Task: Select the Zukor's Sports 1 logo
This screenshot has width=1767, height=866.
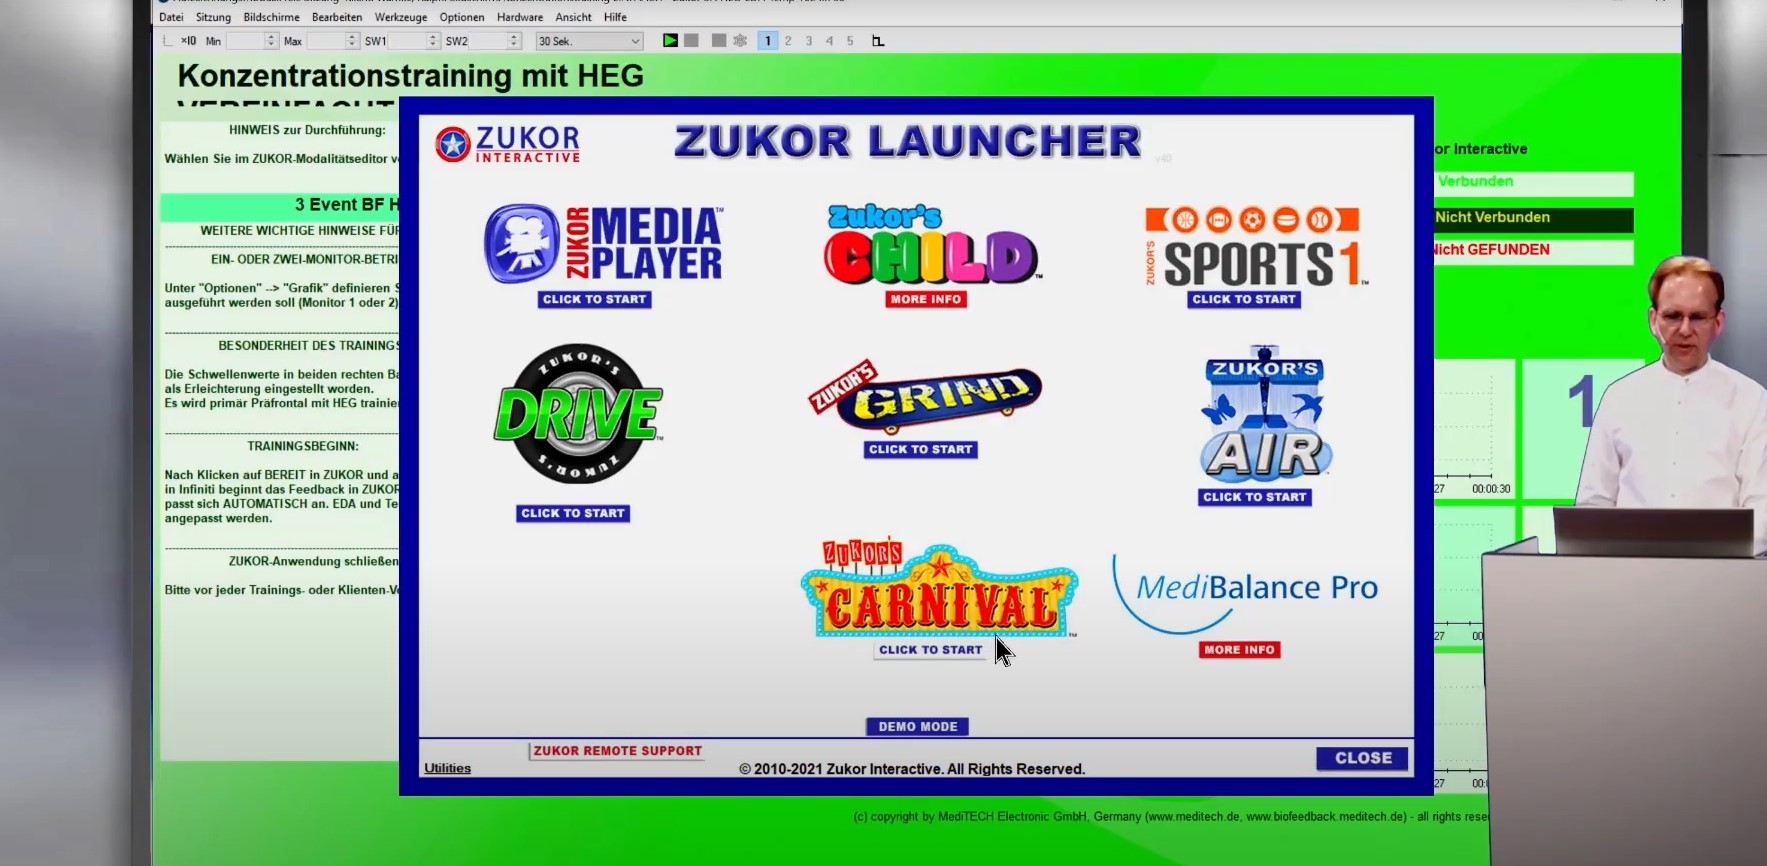Action: (x=1255, y=247)
